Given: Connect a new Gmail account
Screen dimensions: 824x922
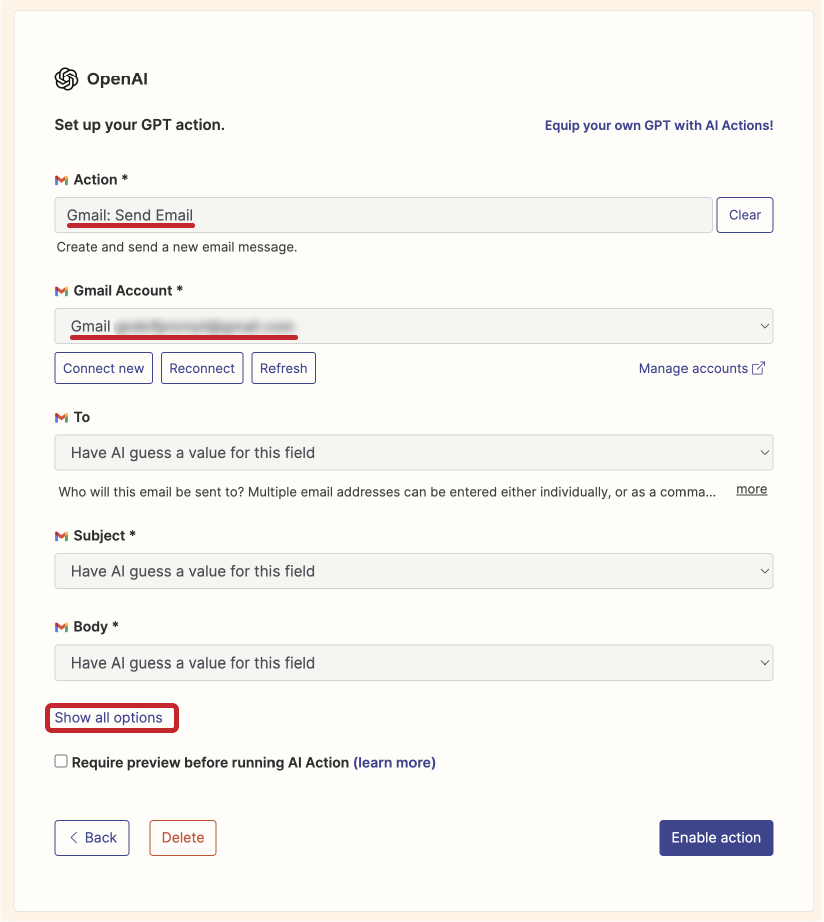Looking at the screenshot, I should coord(103,368).
